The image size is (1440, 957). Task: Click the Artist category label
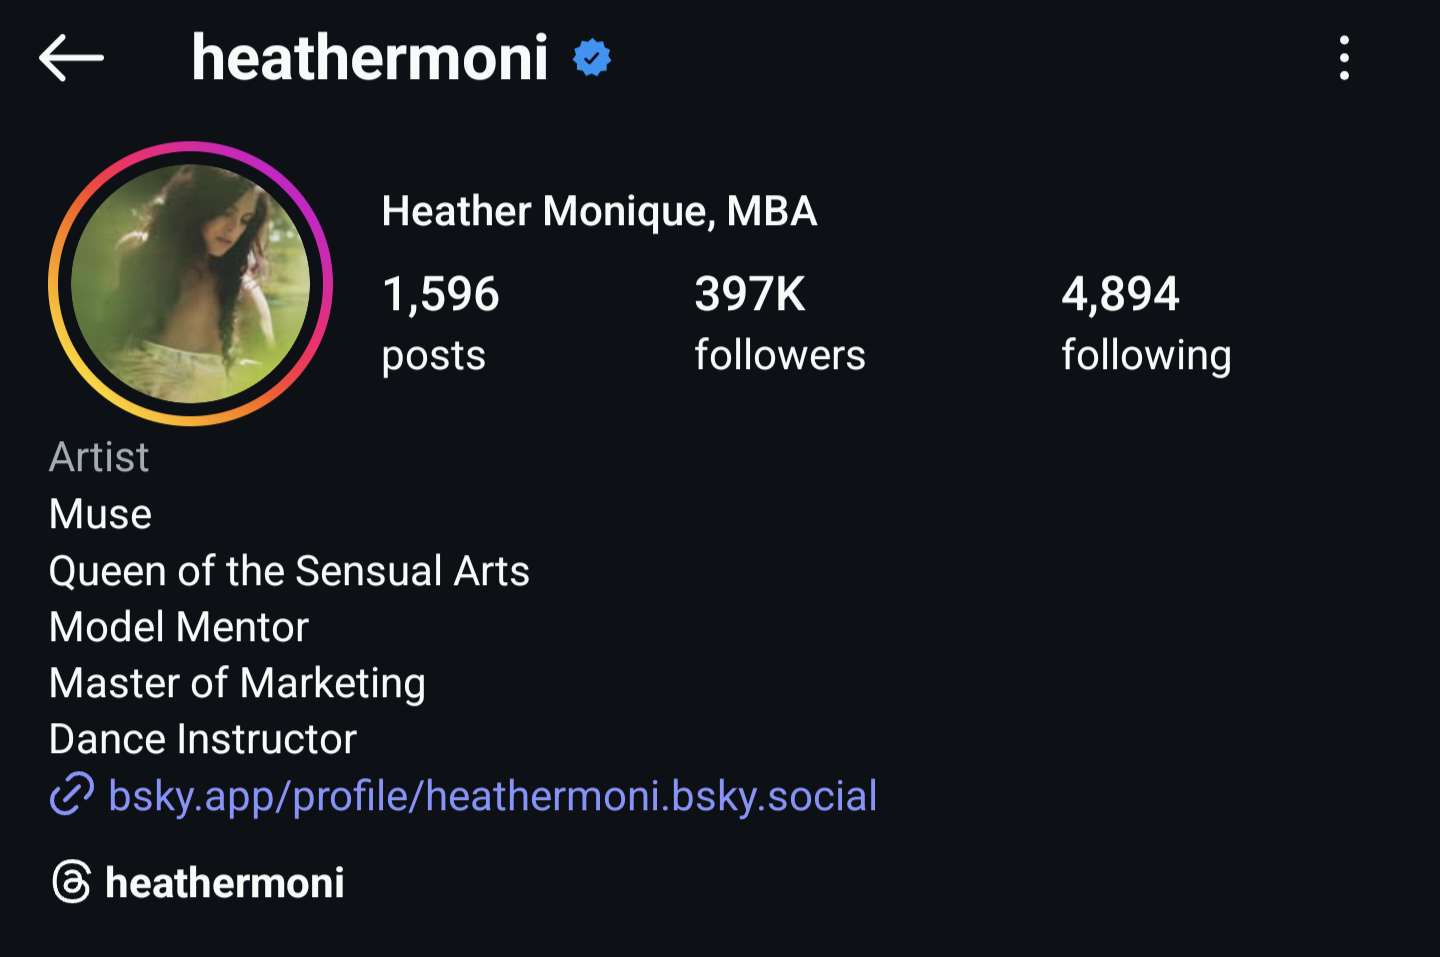click(x=99, y=457)
